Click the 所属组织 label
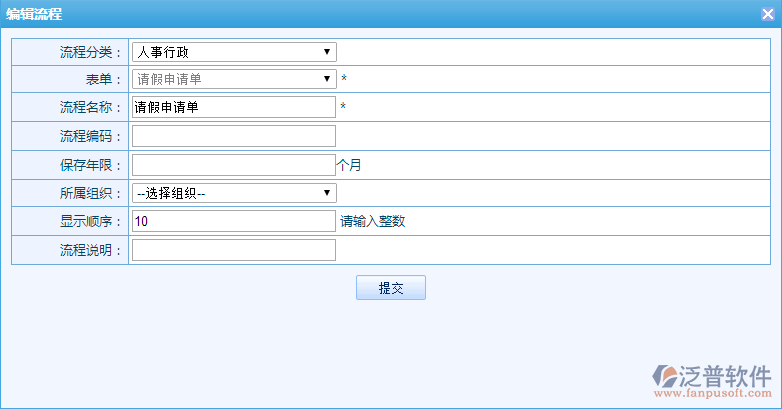Image resolution: width=782 pixels, height=409 pixels. pos(90,193)
